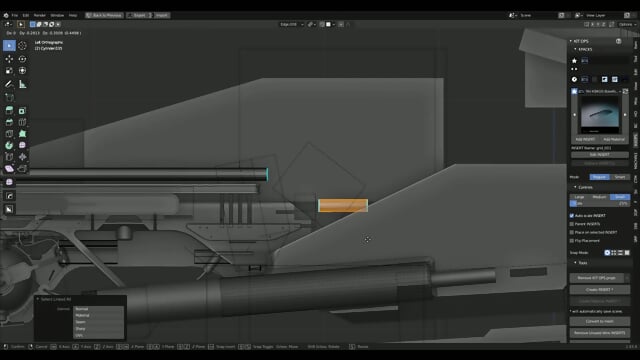Open the Window menu
Screen dimensions: 640x360
[x=57, y=15]
